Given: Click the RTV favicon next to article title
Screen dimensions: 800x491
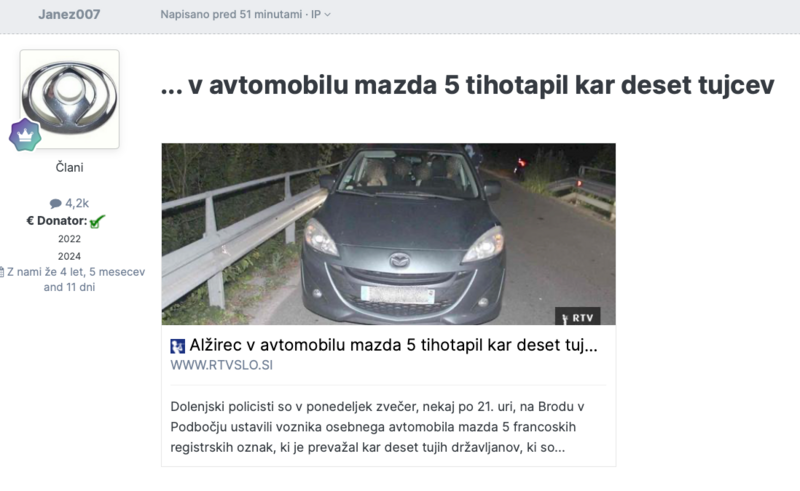Looking at the screenshot, I should pyautogui.click(x=178, y=347).
